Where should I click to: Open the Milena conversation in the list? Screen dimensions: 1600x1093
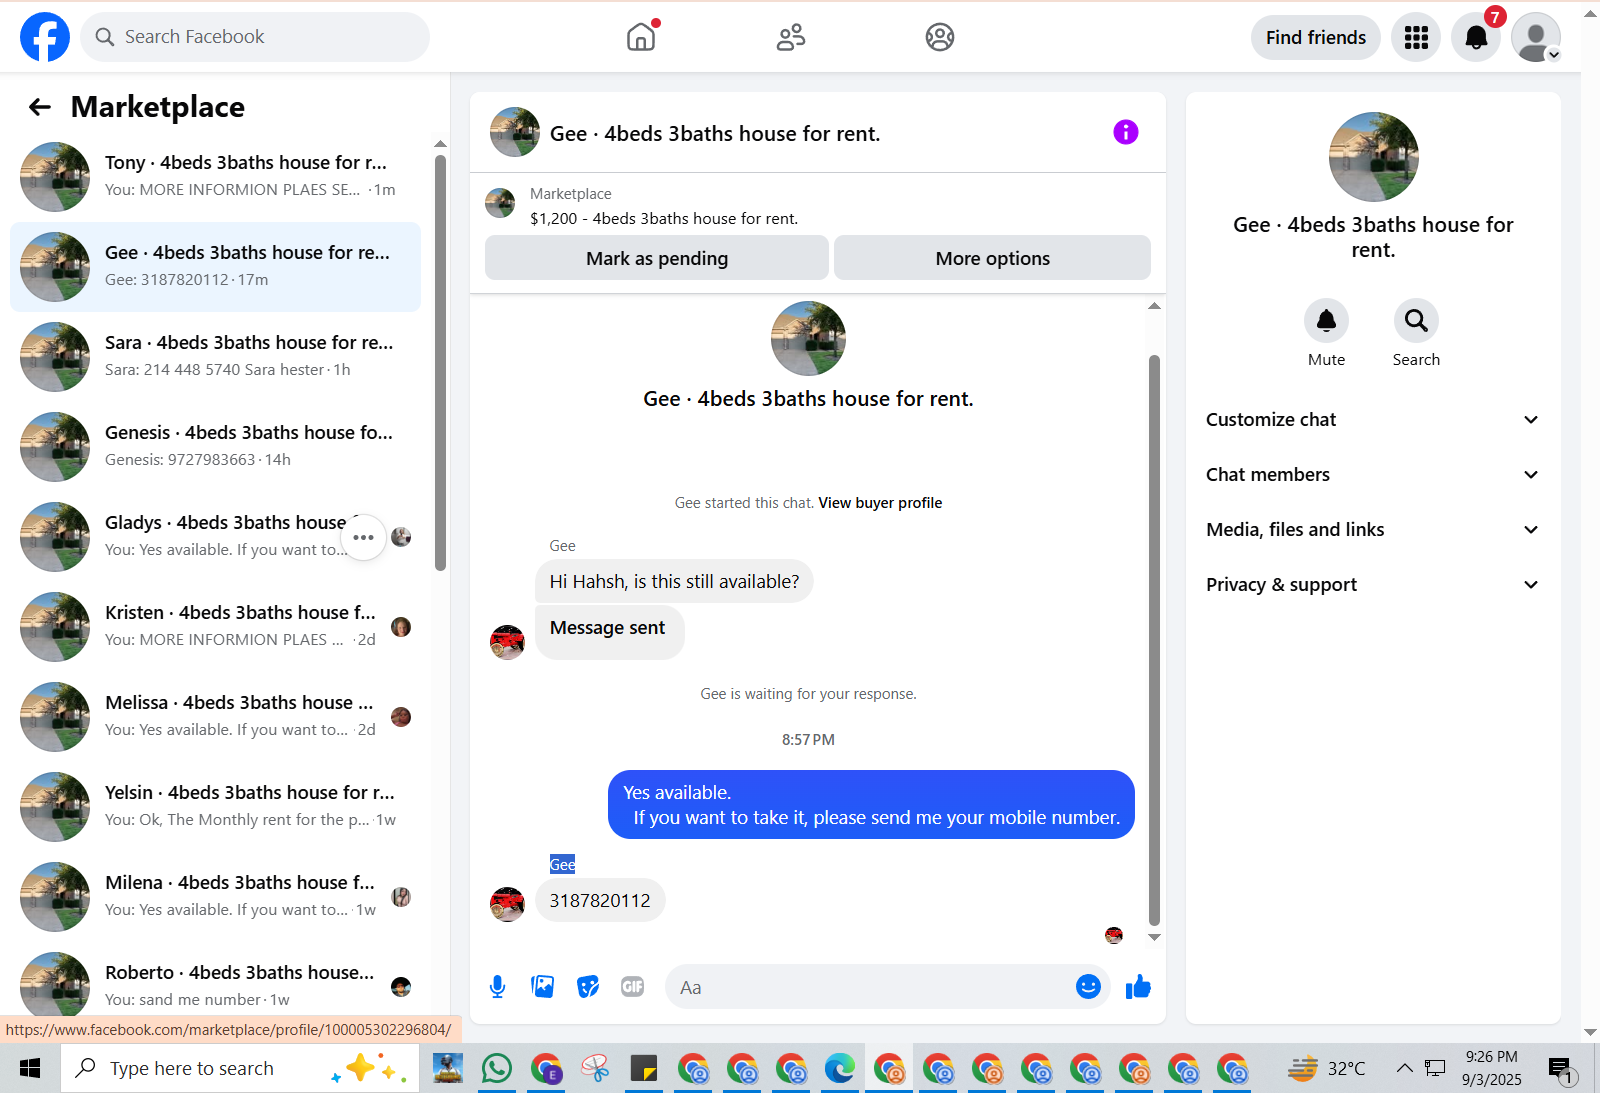(215, 897)
